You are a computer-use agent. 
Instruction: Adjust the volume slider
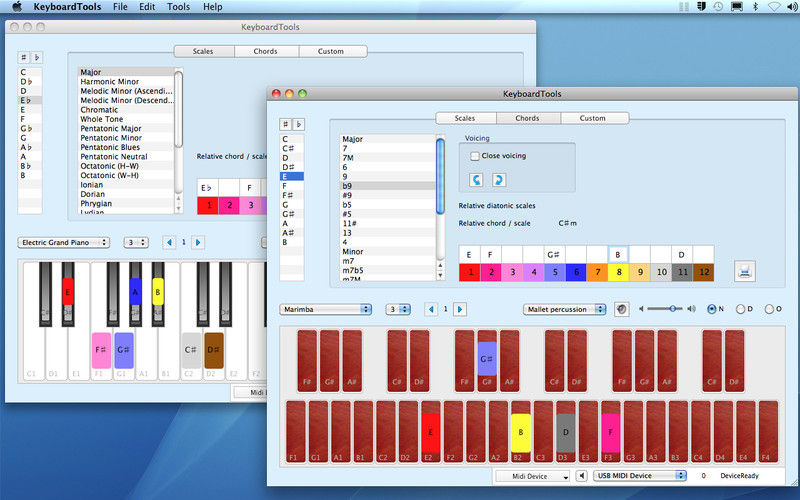(665, 309)
